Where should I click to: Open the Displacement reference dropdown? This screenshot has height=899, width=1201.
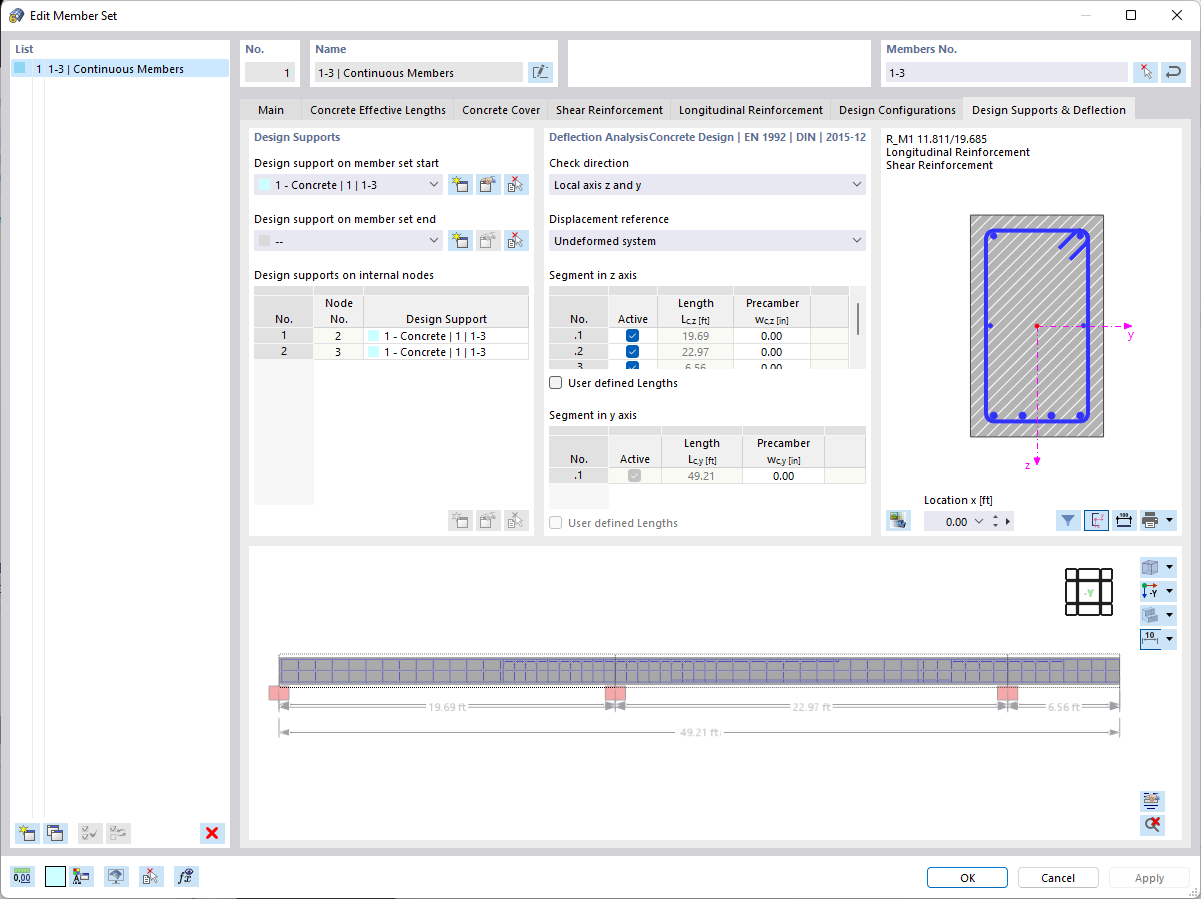coord(857,241)
